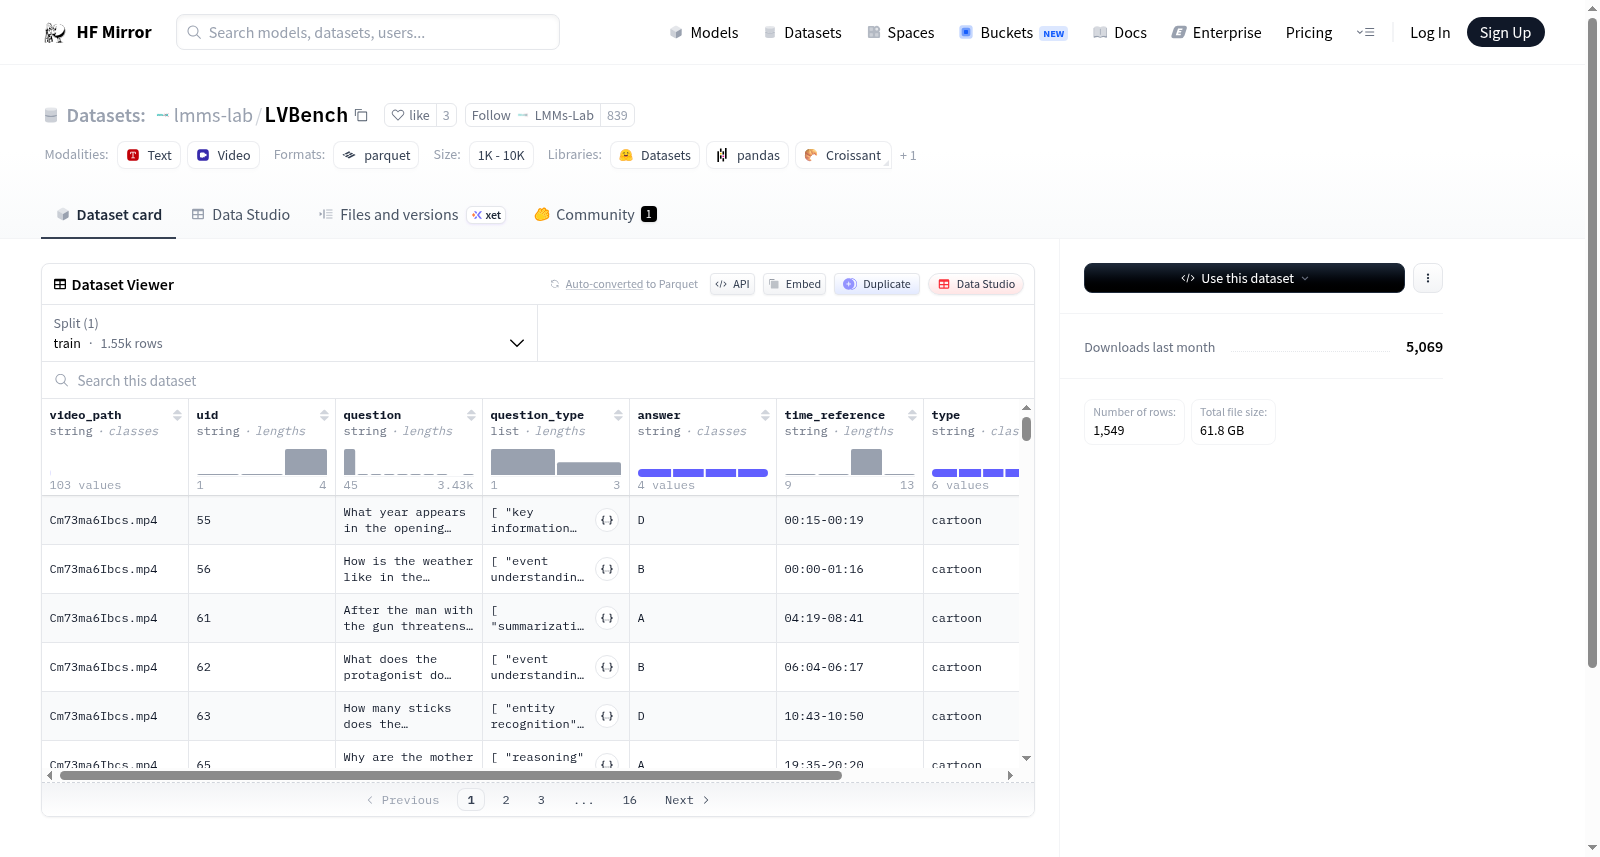Click the follower count 839
Screen dimensions: 1600x857
click(617, 115)
